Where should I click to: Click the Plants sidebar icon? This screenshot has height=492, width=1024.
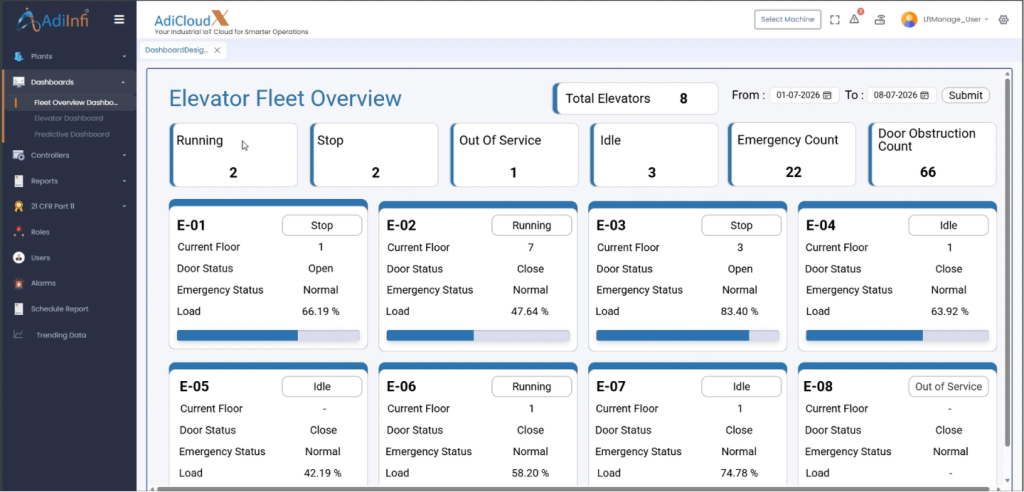pos(18,57)
